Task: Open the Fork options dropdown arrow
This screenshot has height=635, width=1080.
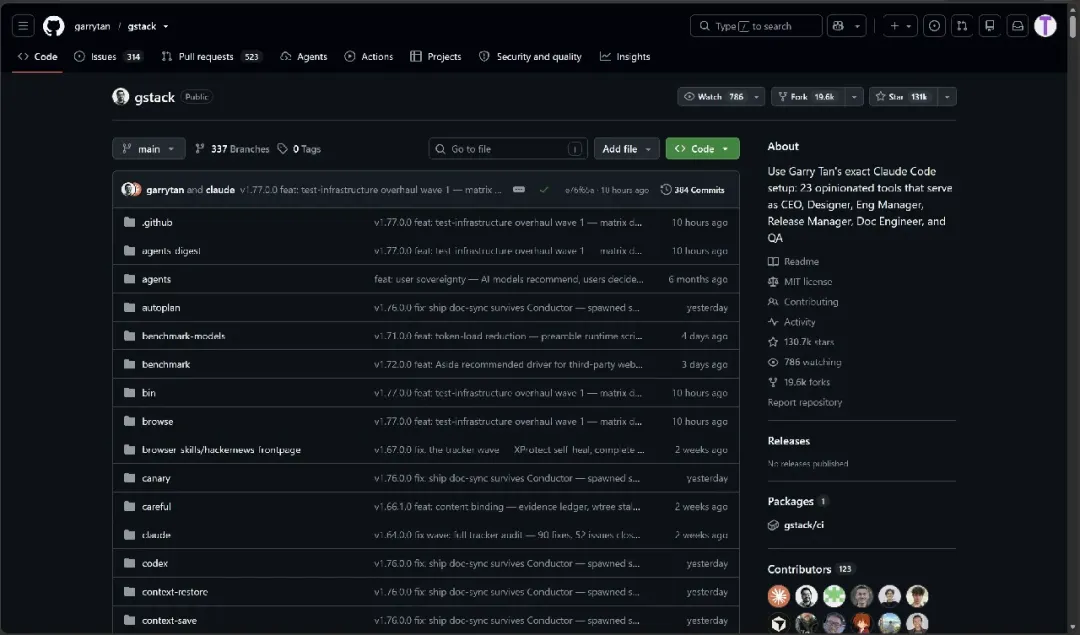Action: point(854,97)
